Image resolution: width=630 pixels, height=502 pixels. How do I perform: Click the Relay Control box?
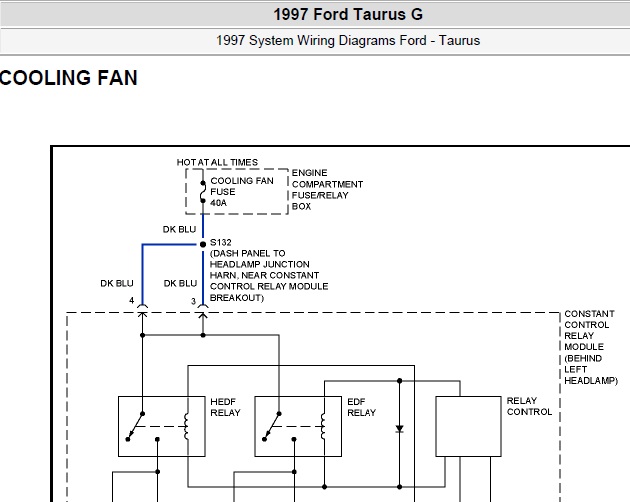(468, 426)
